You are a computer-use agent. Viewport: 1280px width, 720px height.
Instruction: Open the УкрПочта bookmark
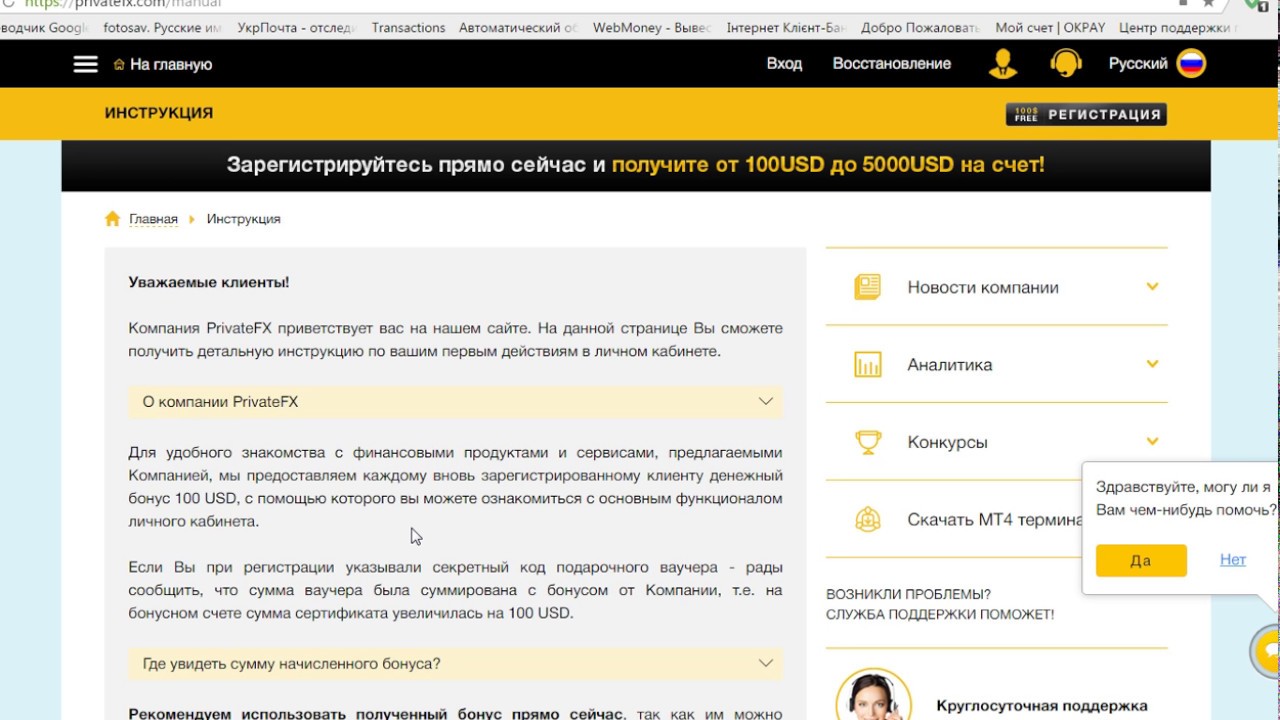click(x=296, y=28)
